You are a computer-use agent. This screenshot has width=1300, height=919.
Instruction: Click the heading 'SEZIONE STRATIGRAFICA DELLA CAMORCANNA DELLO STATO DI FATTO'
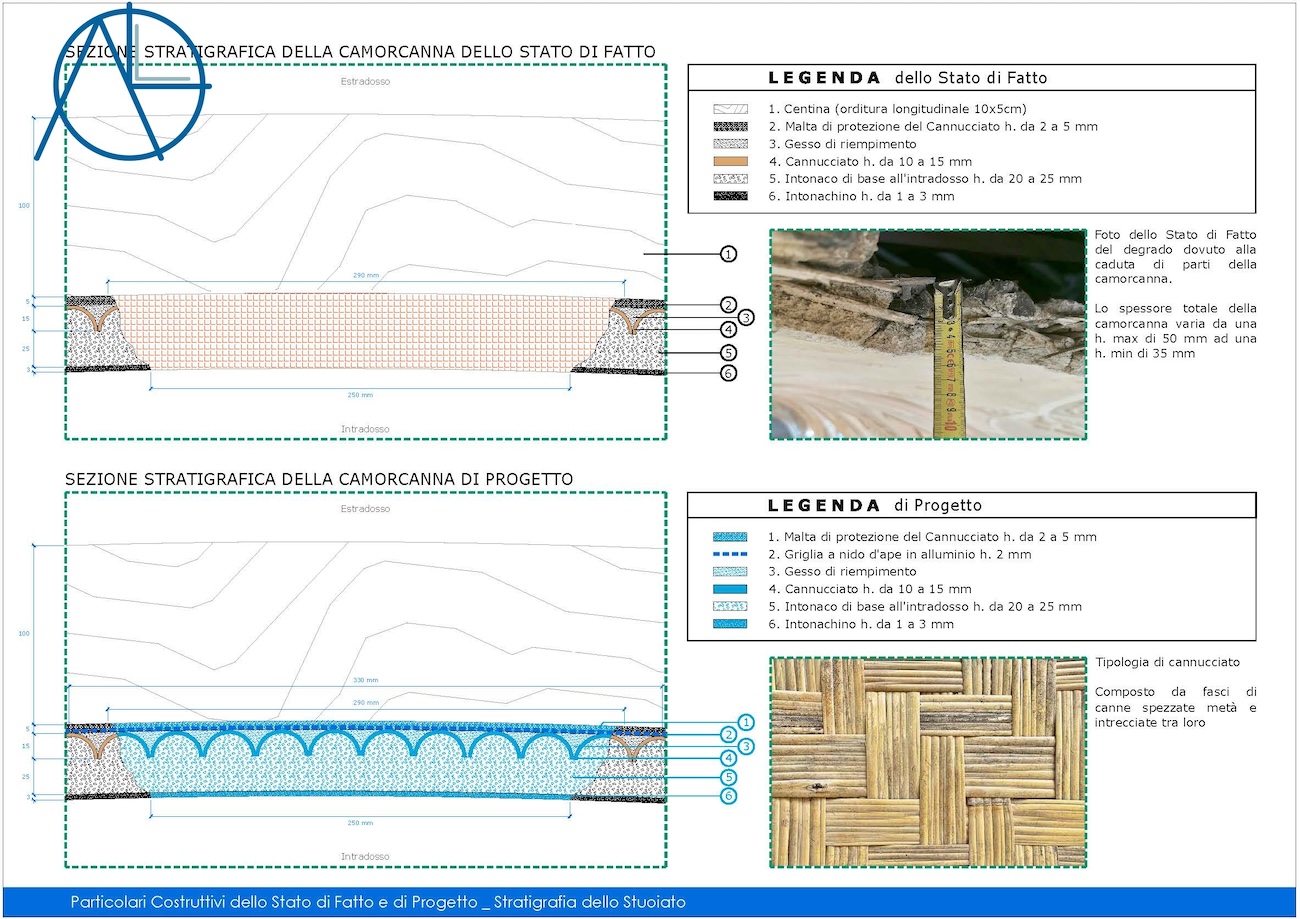click(360, 52)
